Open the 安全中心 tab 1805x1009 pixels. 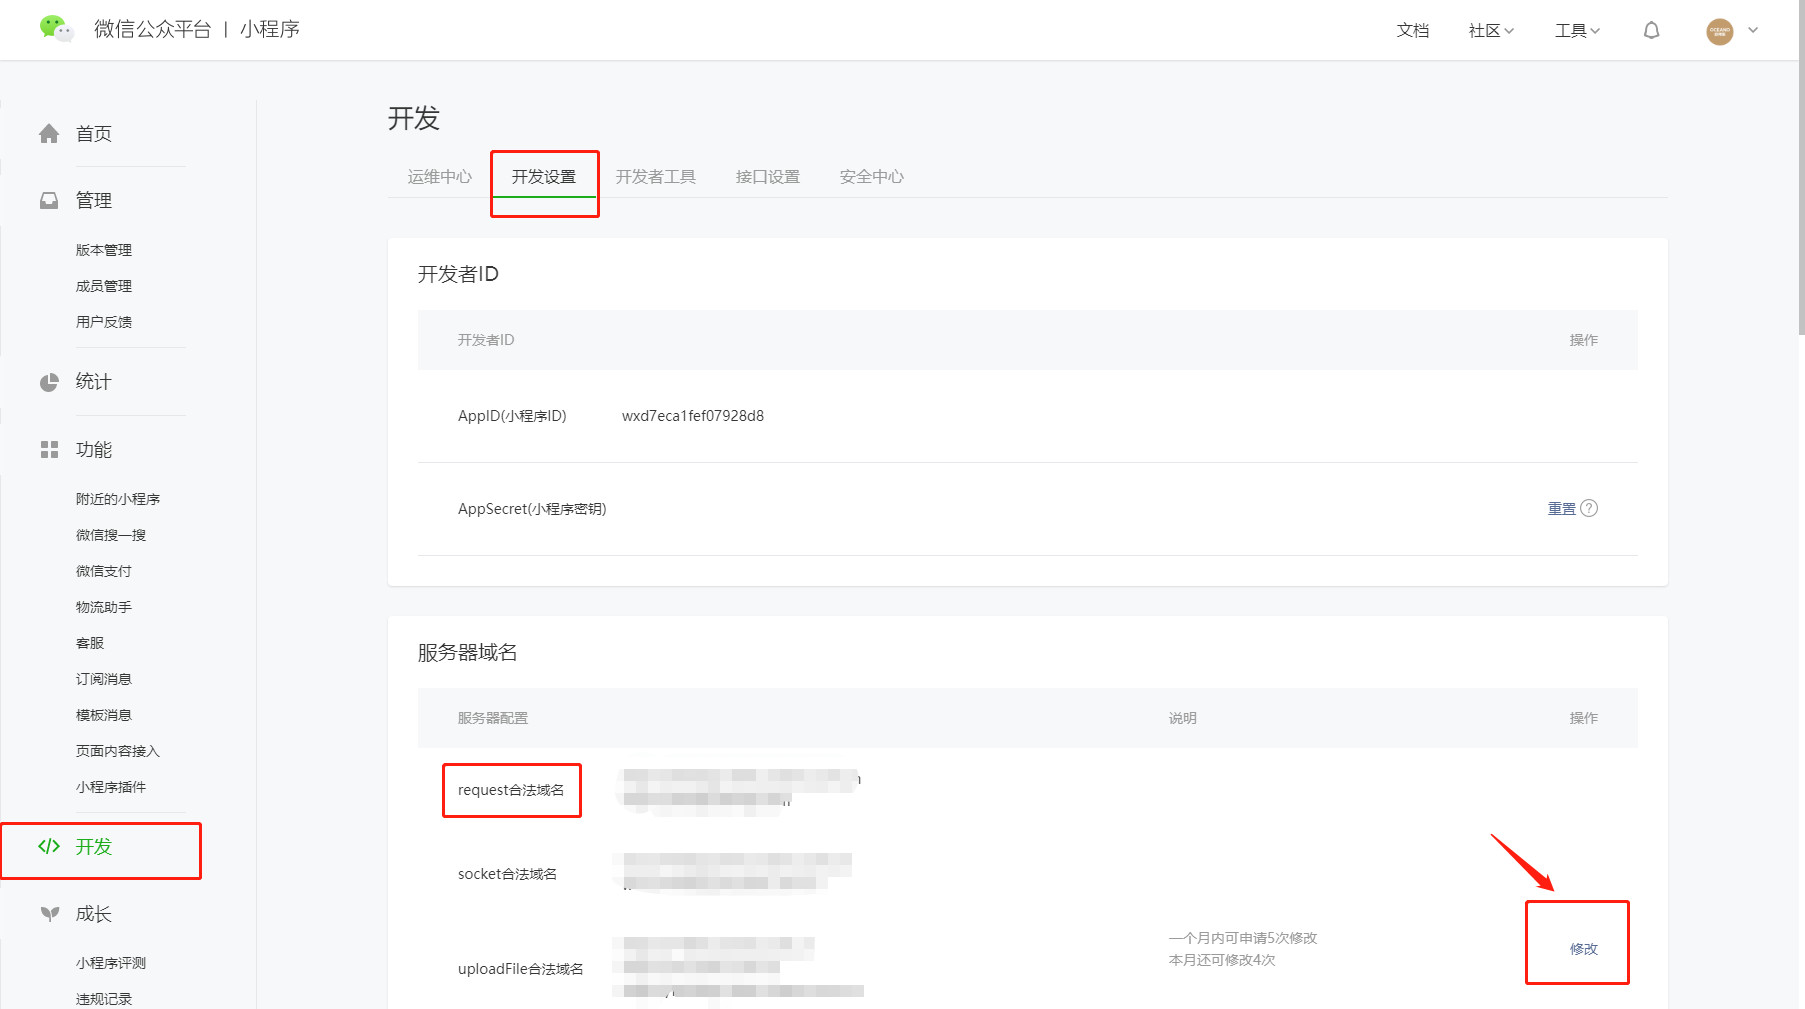871,177
